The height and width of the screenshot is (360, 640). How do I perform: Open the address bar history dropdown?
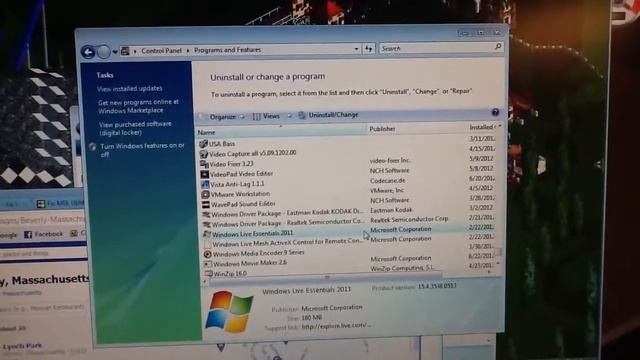pos(356,49)
